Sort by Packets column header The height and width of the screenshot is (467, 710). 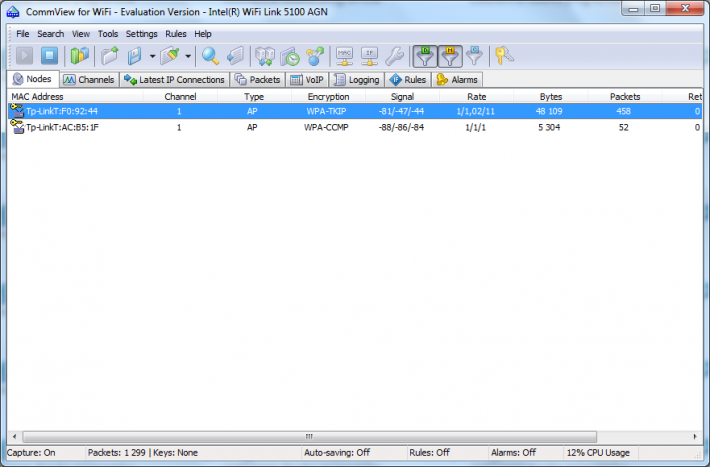coord(625,96)
